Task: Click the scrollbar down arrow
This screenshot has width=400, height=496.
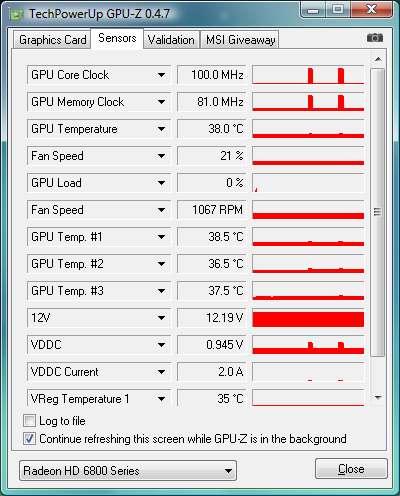Action: tap(378, 397)
